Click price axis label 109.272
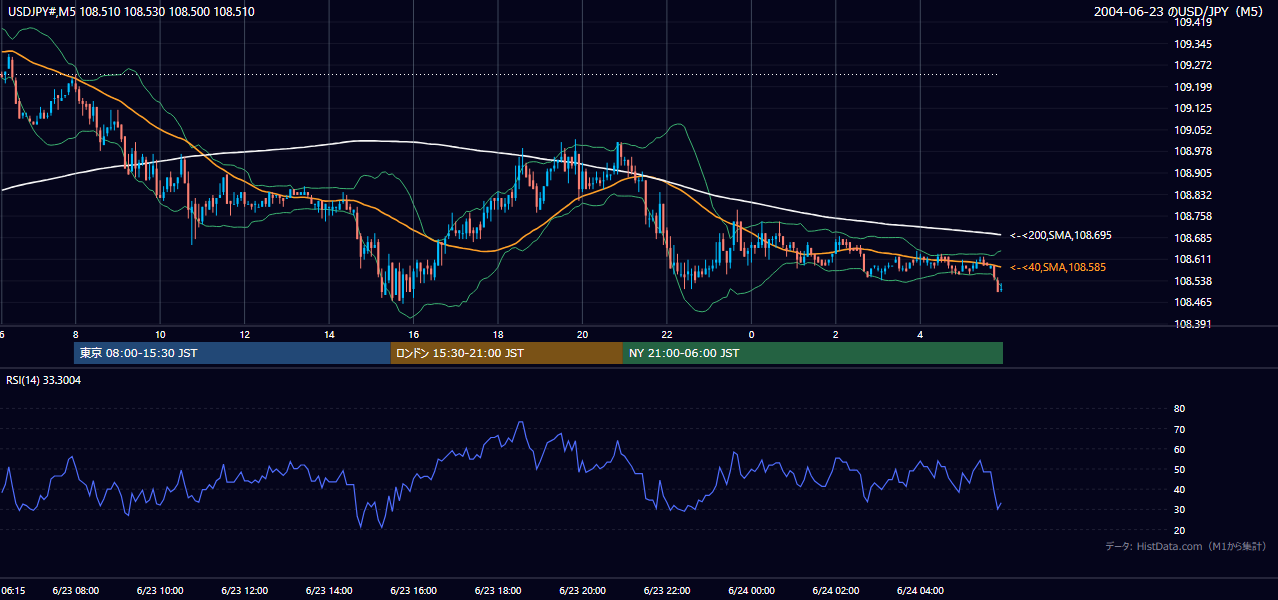 point(1193,65)
